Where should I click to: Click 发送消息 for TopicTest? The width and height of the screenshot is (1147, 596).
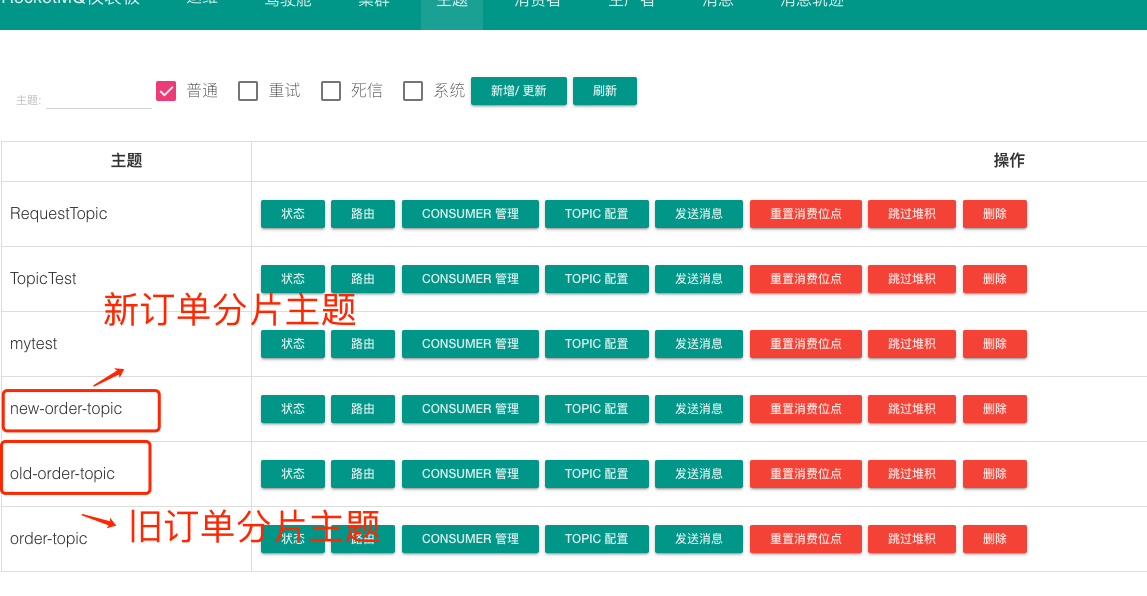[698, 279]
